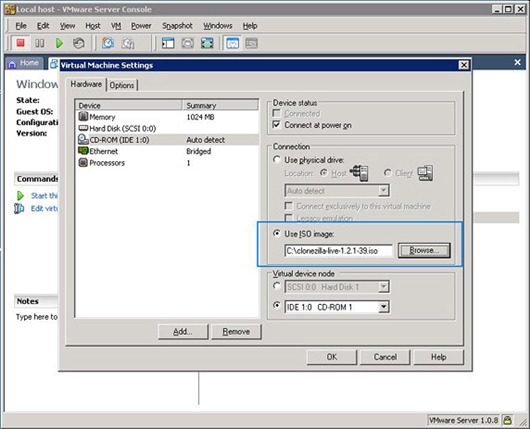Click the Processors device icon
Screen dimensions: 530x429
(83, 162)
